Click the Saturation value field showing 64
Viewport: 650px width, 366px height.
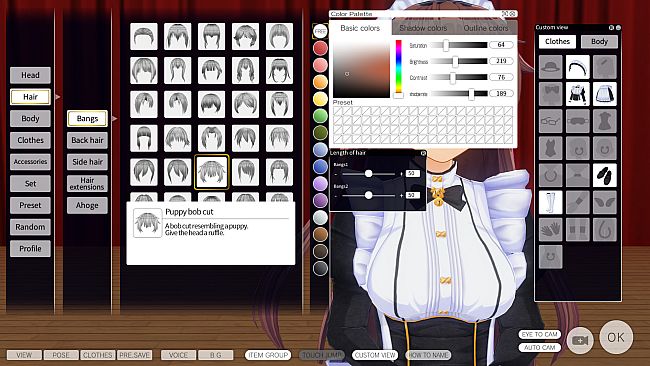501,45
